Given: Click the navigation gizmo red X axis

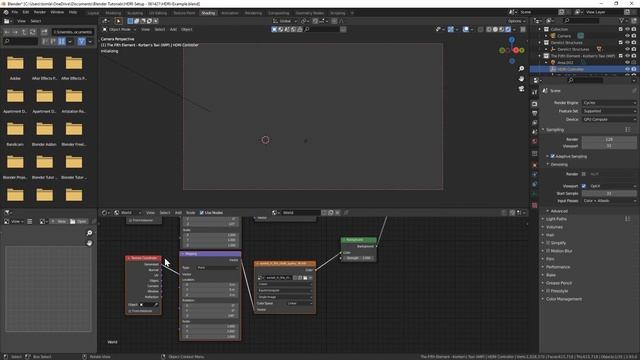Looking at the screenshot, I should (x=516, y=50).
